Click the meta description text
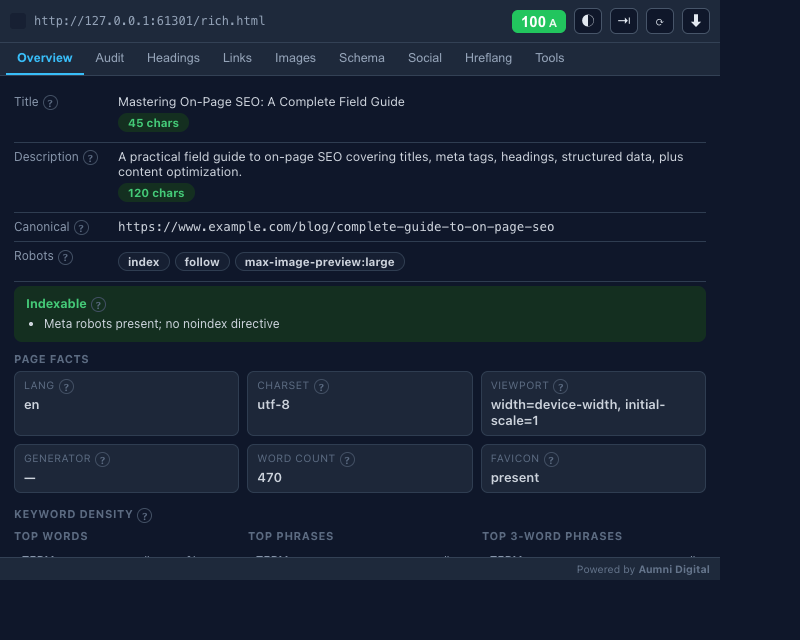Image resolution: width=800 pixels, height=640 pixels. click(401, 164)
